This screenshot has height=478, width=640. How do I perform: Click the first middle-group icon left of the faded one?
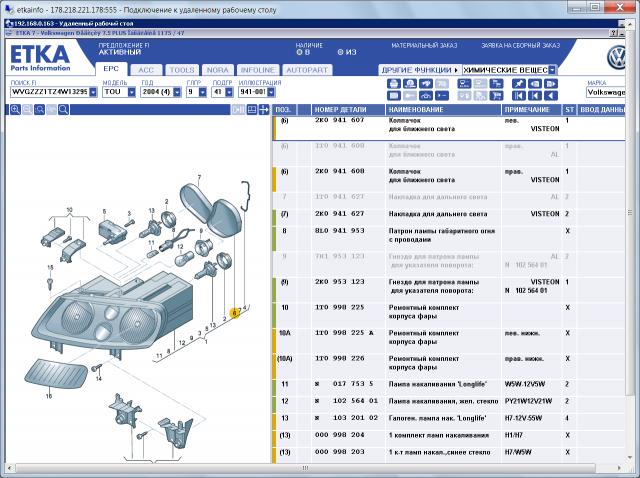464,84
